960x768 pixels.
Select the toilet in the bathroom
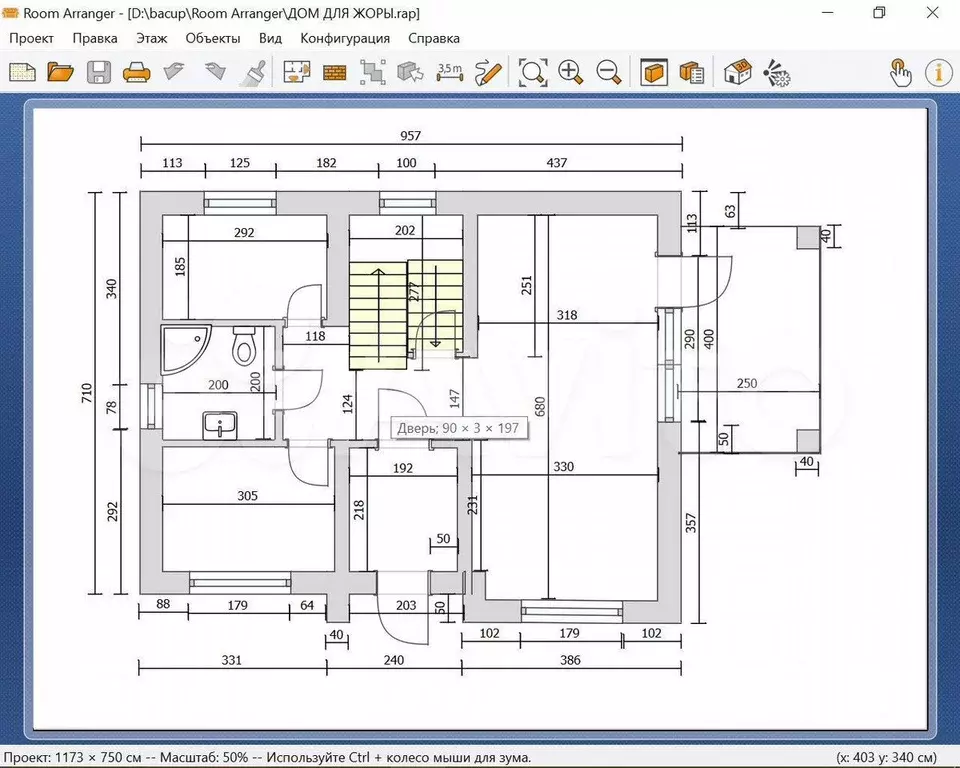(x=244, y=345)
